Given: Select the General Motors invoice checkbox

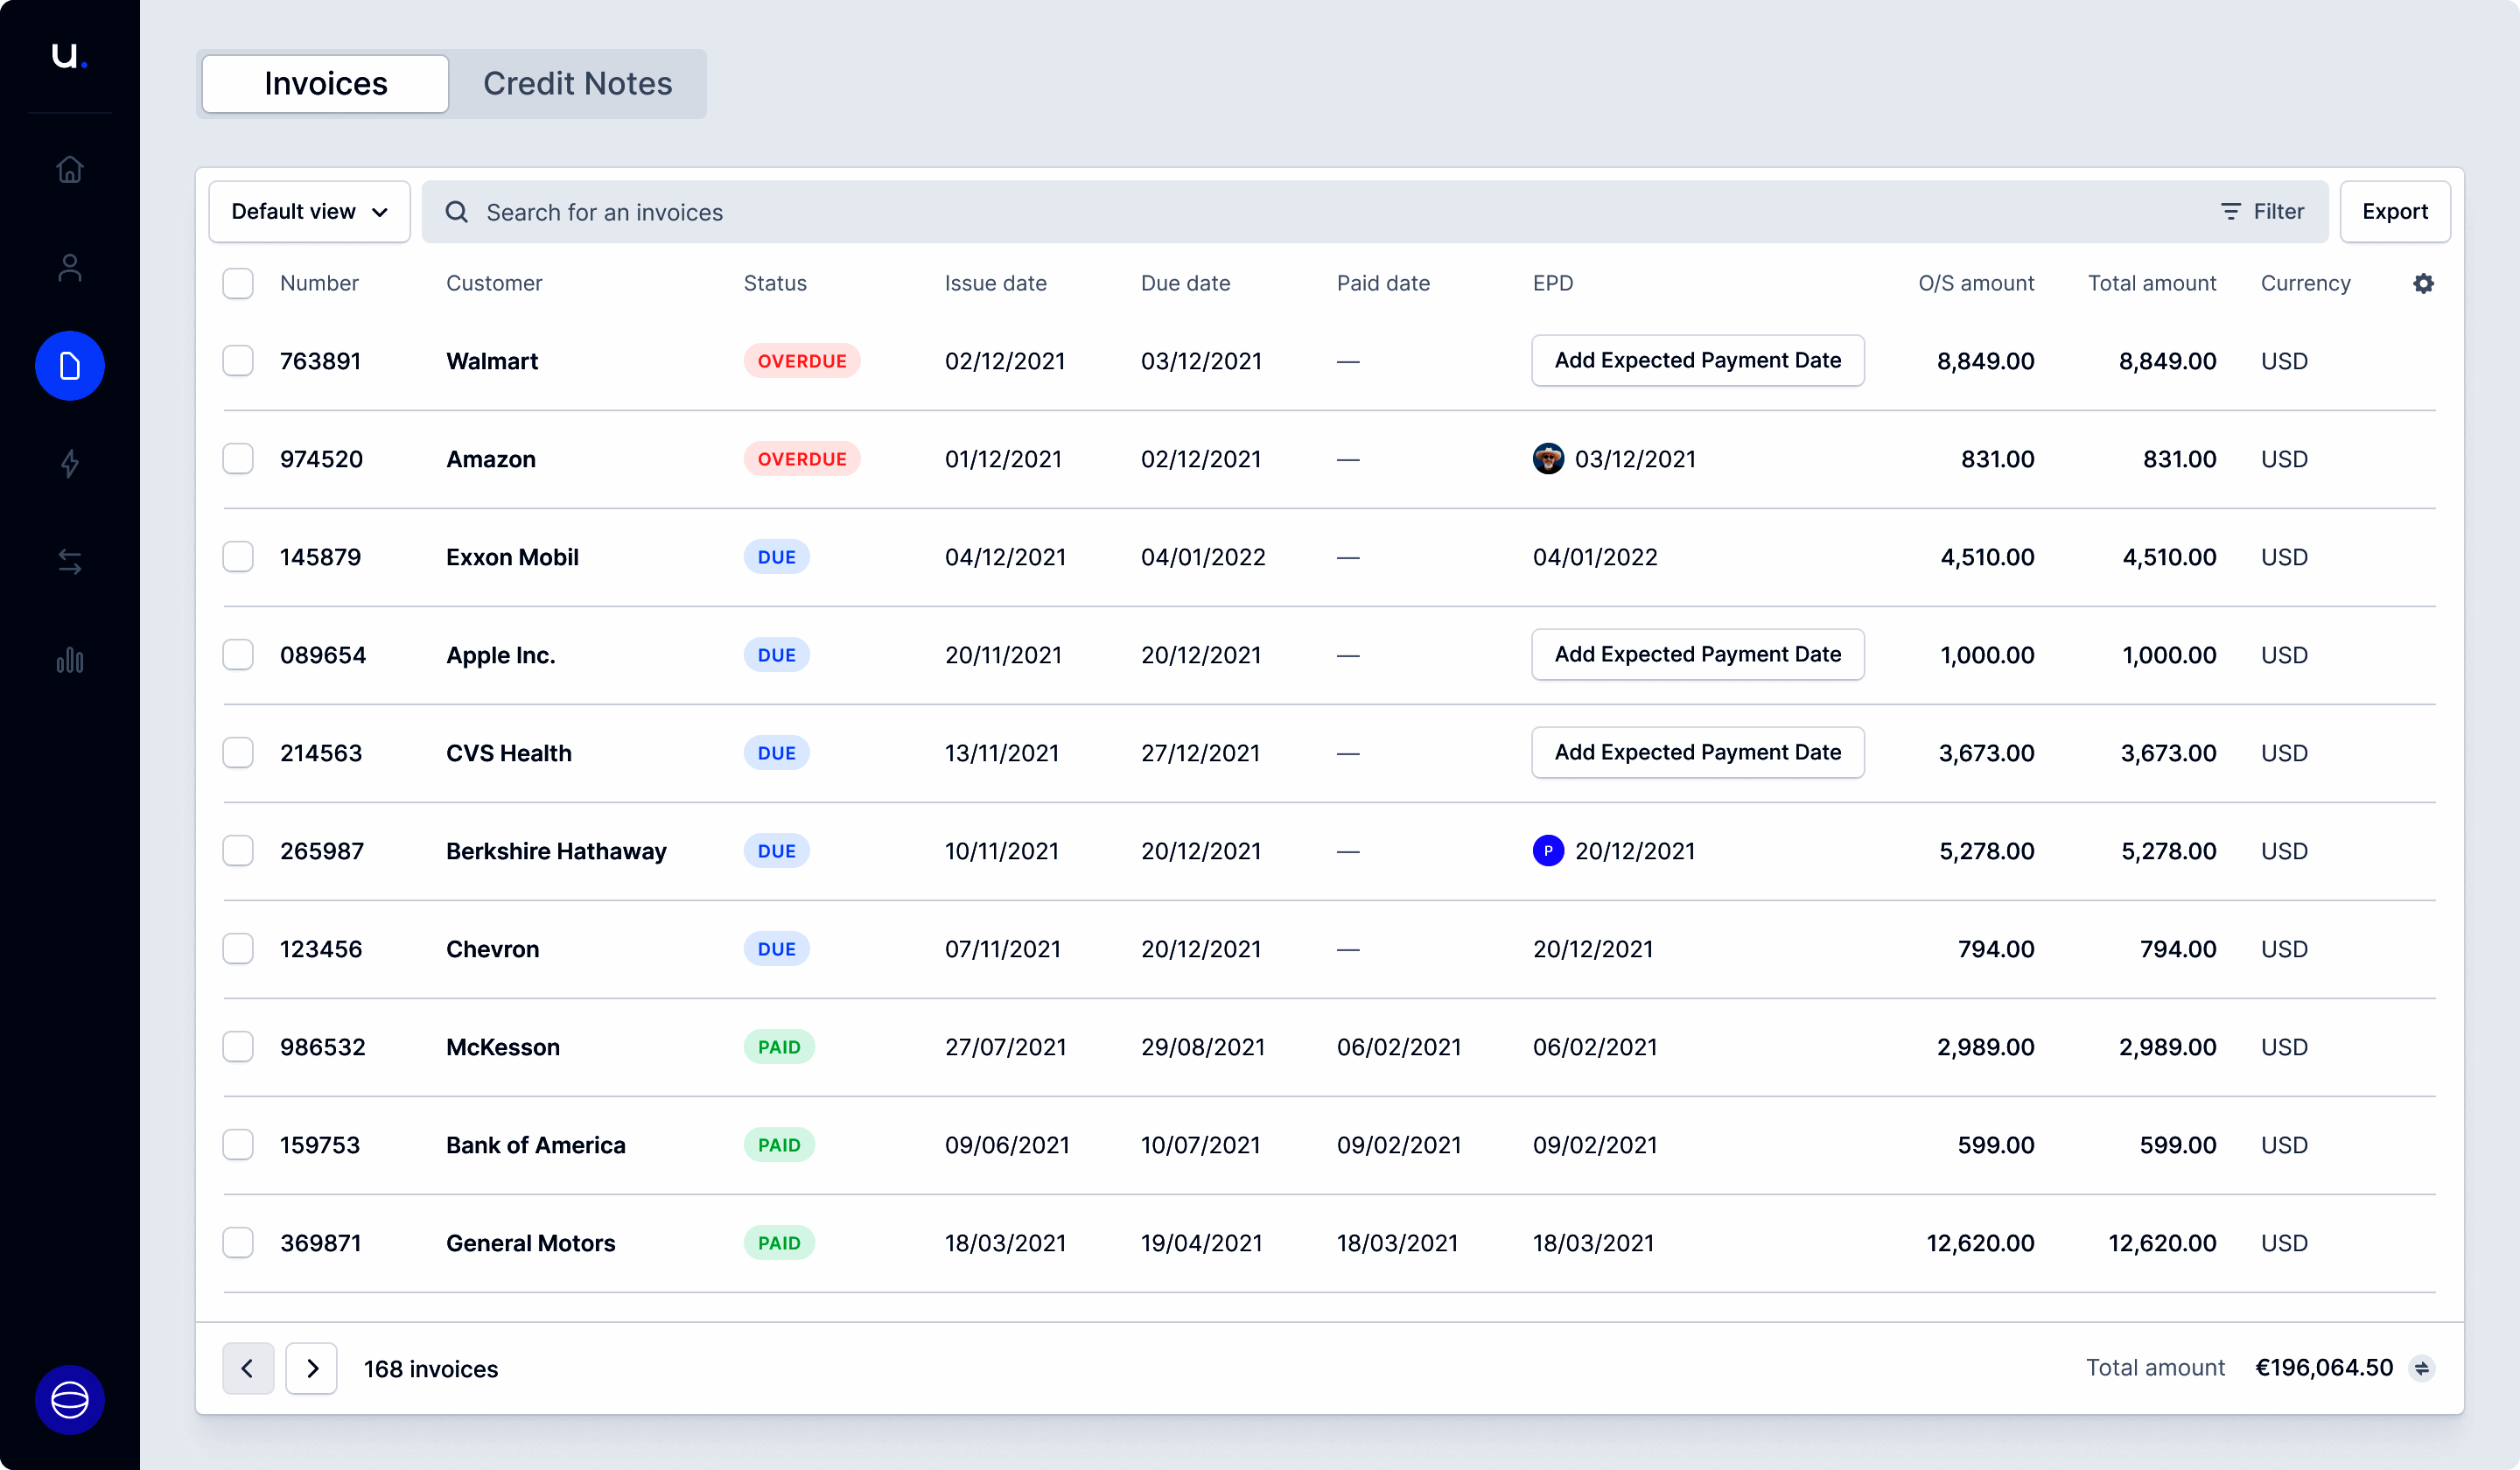Looking at the screenshot, I should click(x=238, y=1243).
